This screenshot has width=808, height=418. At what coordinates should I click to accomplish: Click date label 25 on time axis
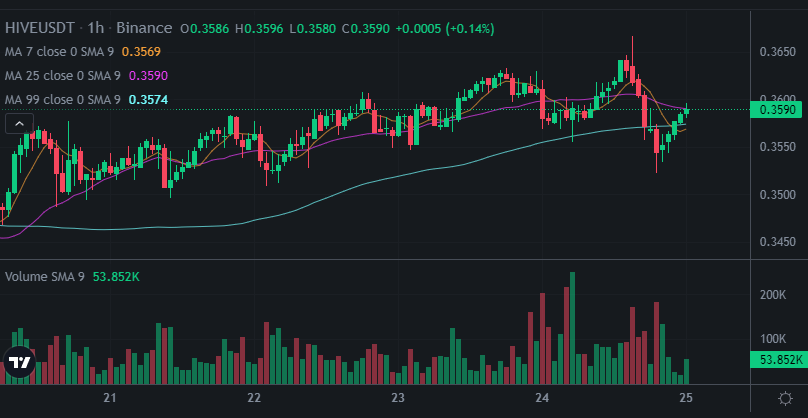(x=686, y=398)
